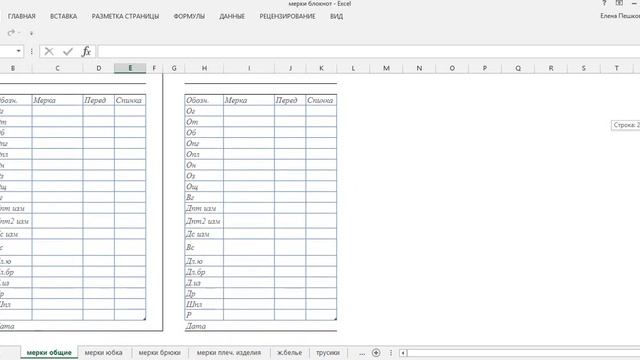Viewport: 640px width, 360px height.
Task: Select column T header
Action: [x=616, y=68]
